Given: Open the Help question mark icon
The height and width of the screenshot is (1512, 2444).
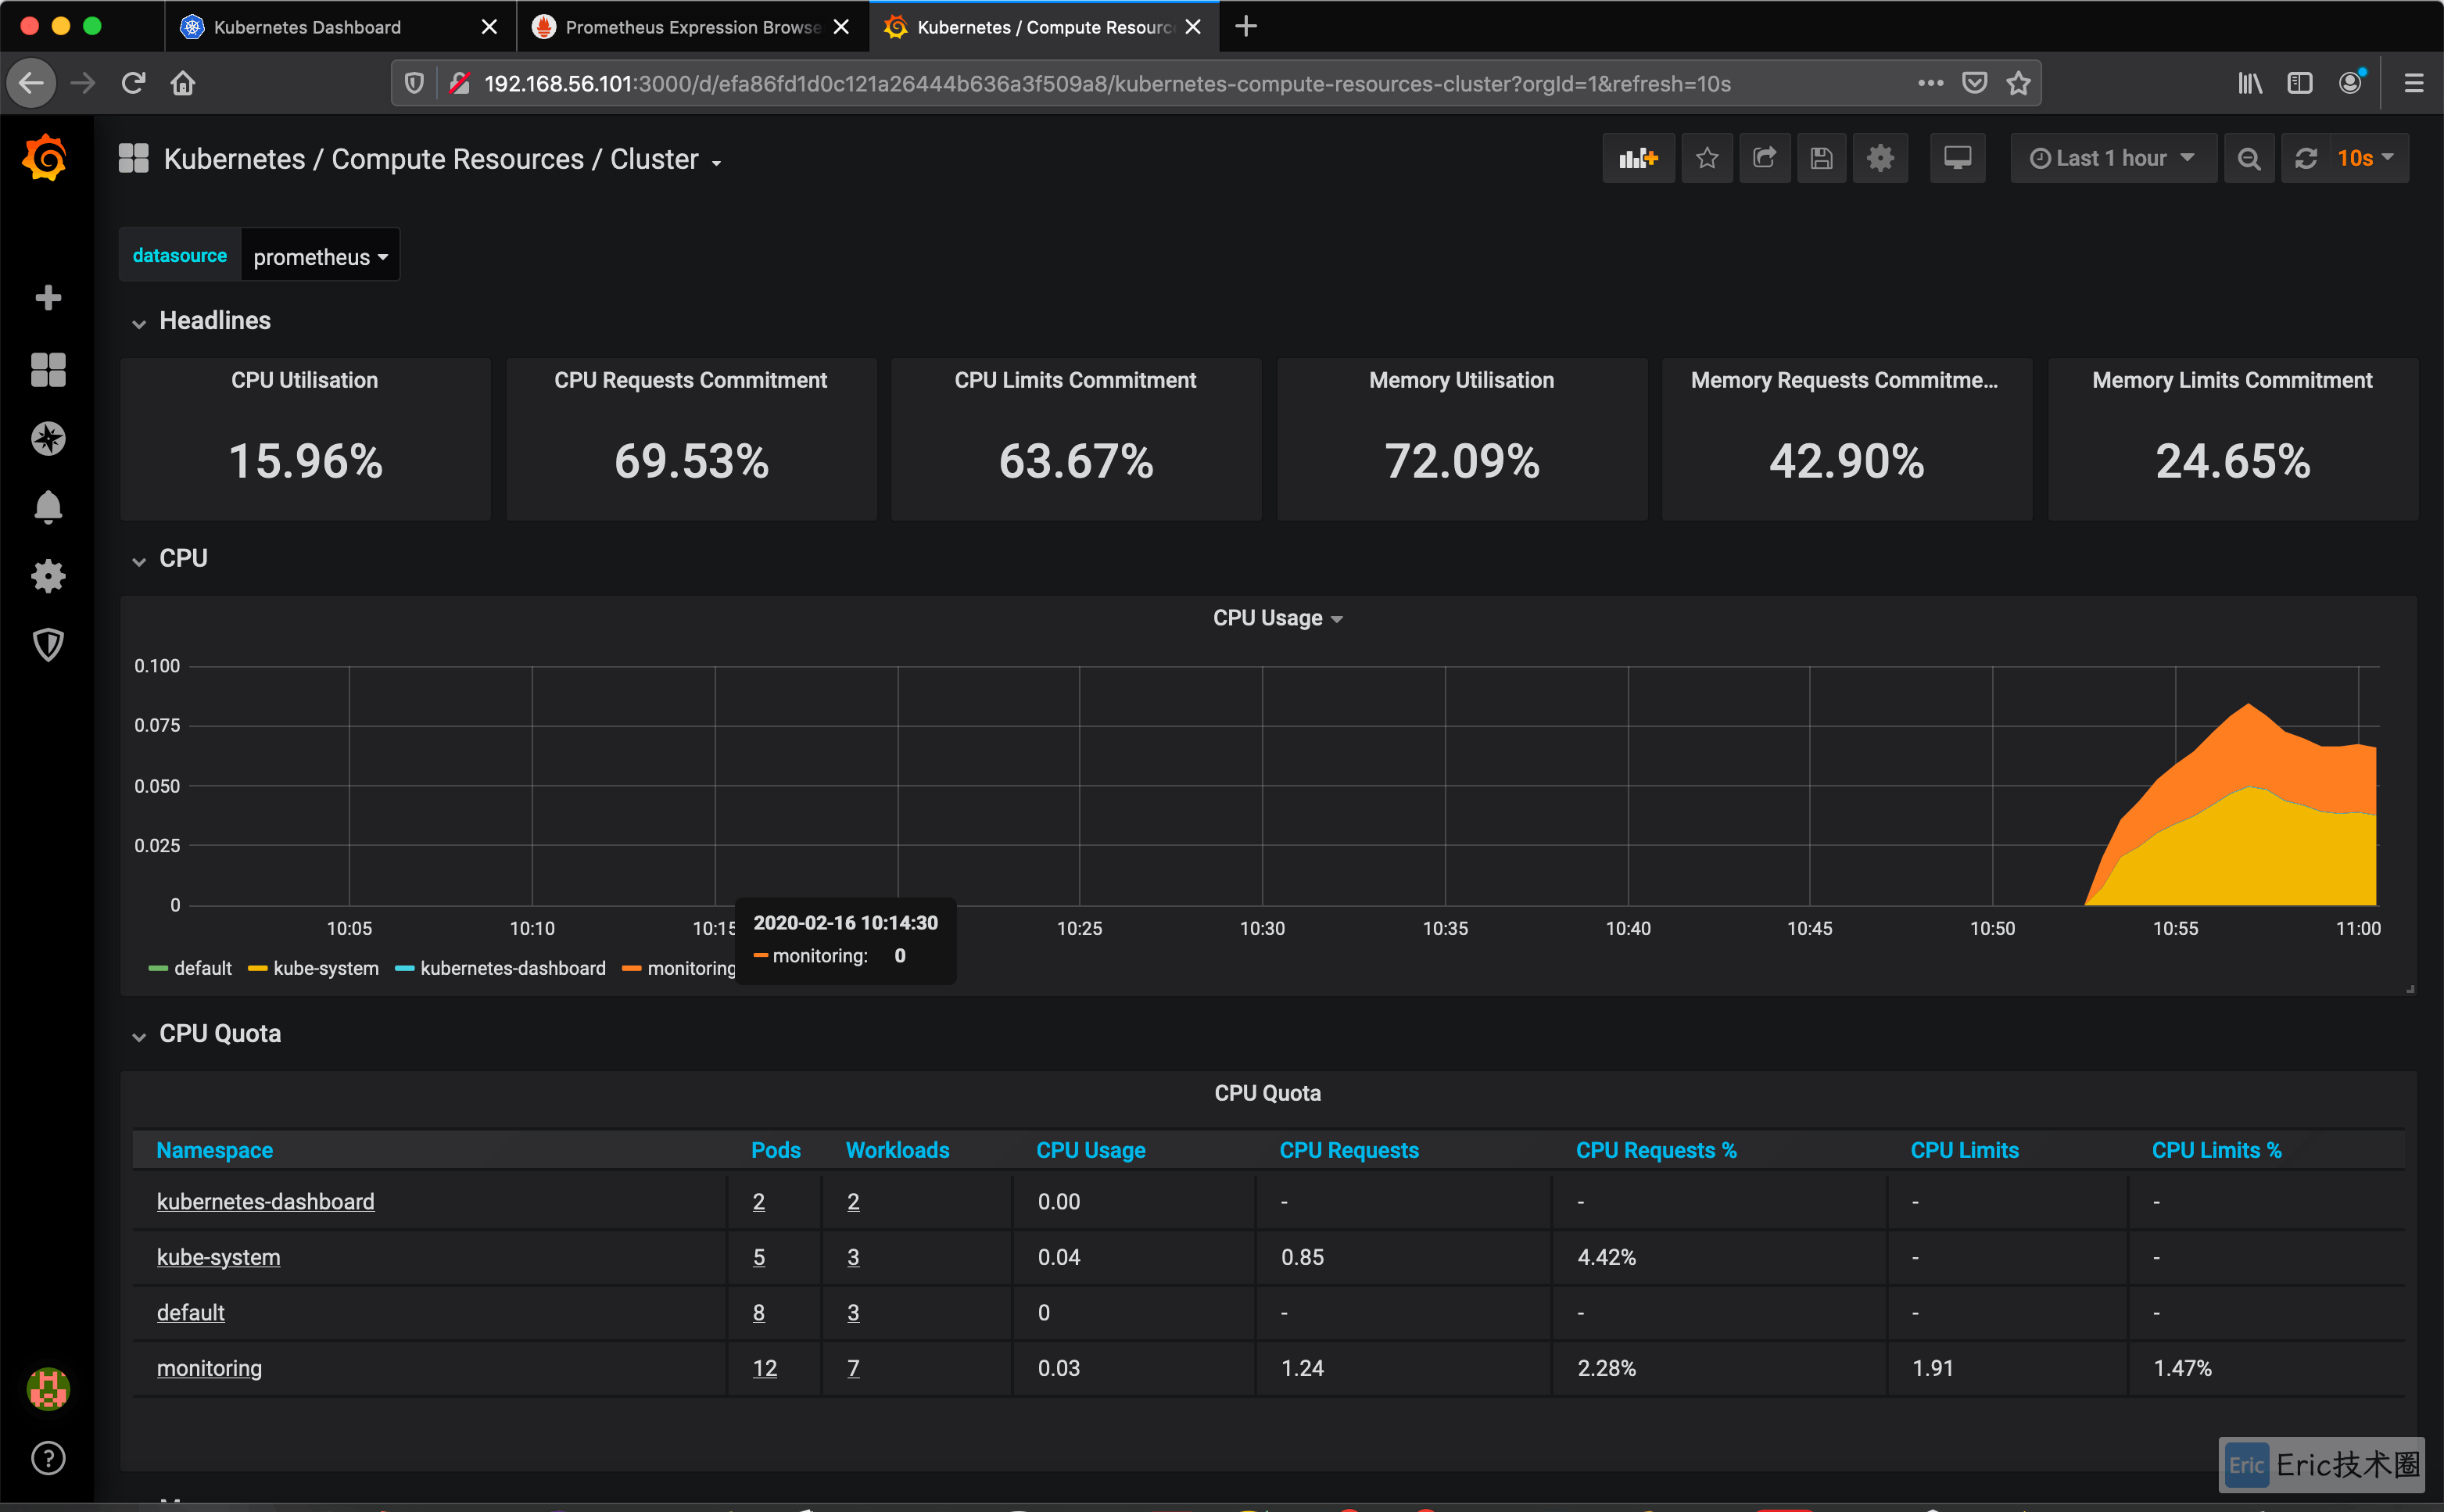Looking at the screenshot, I should click(x=48, y=1458).
